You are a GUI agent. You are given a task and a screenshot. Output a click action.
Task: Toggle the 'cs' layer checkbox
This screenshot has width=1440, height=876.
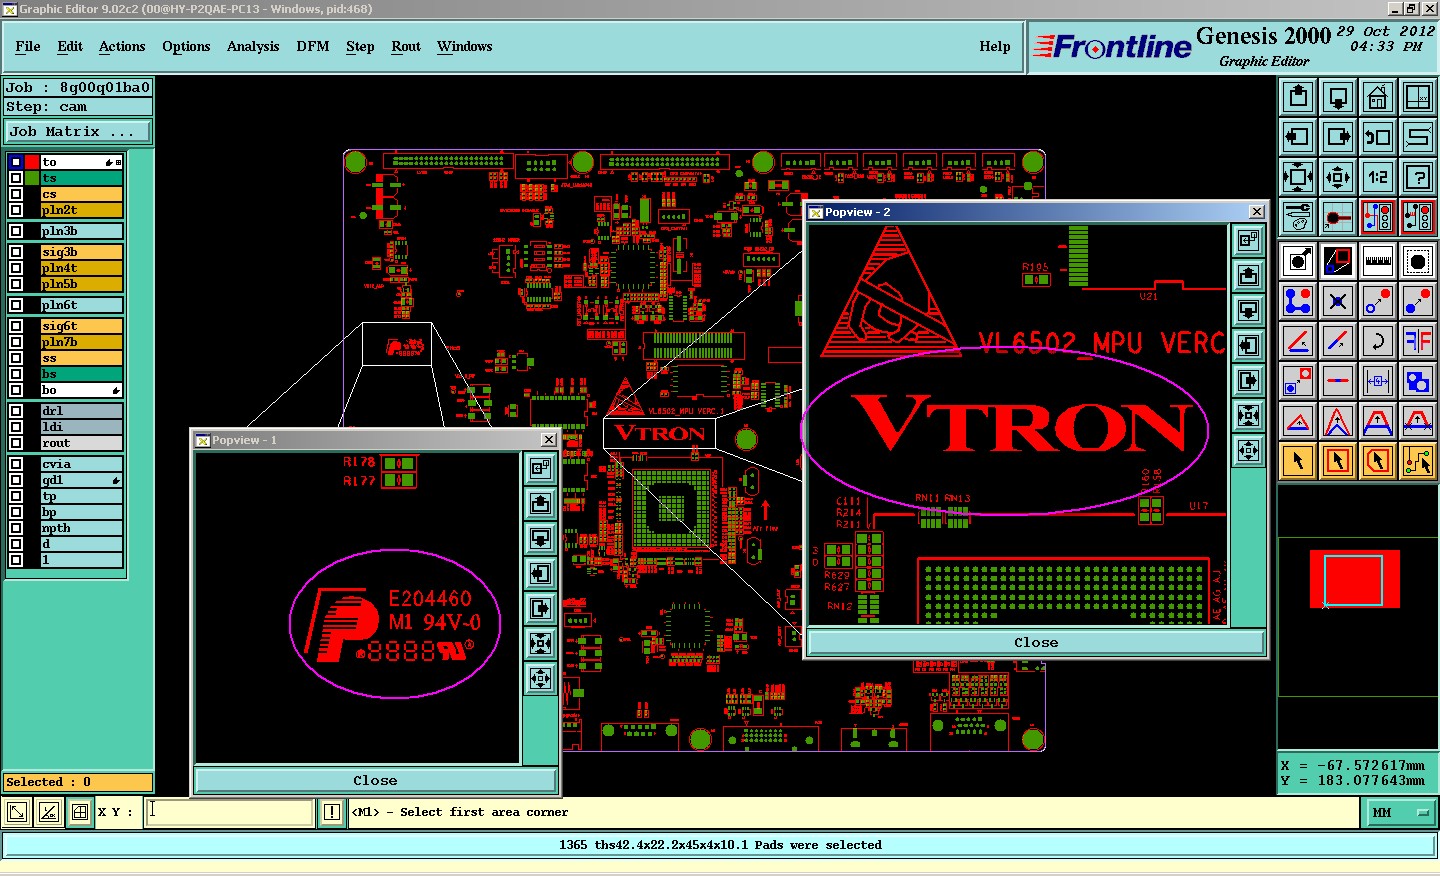tap(16, 194)
